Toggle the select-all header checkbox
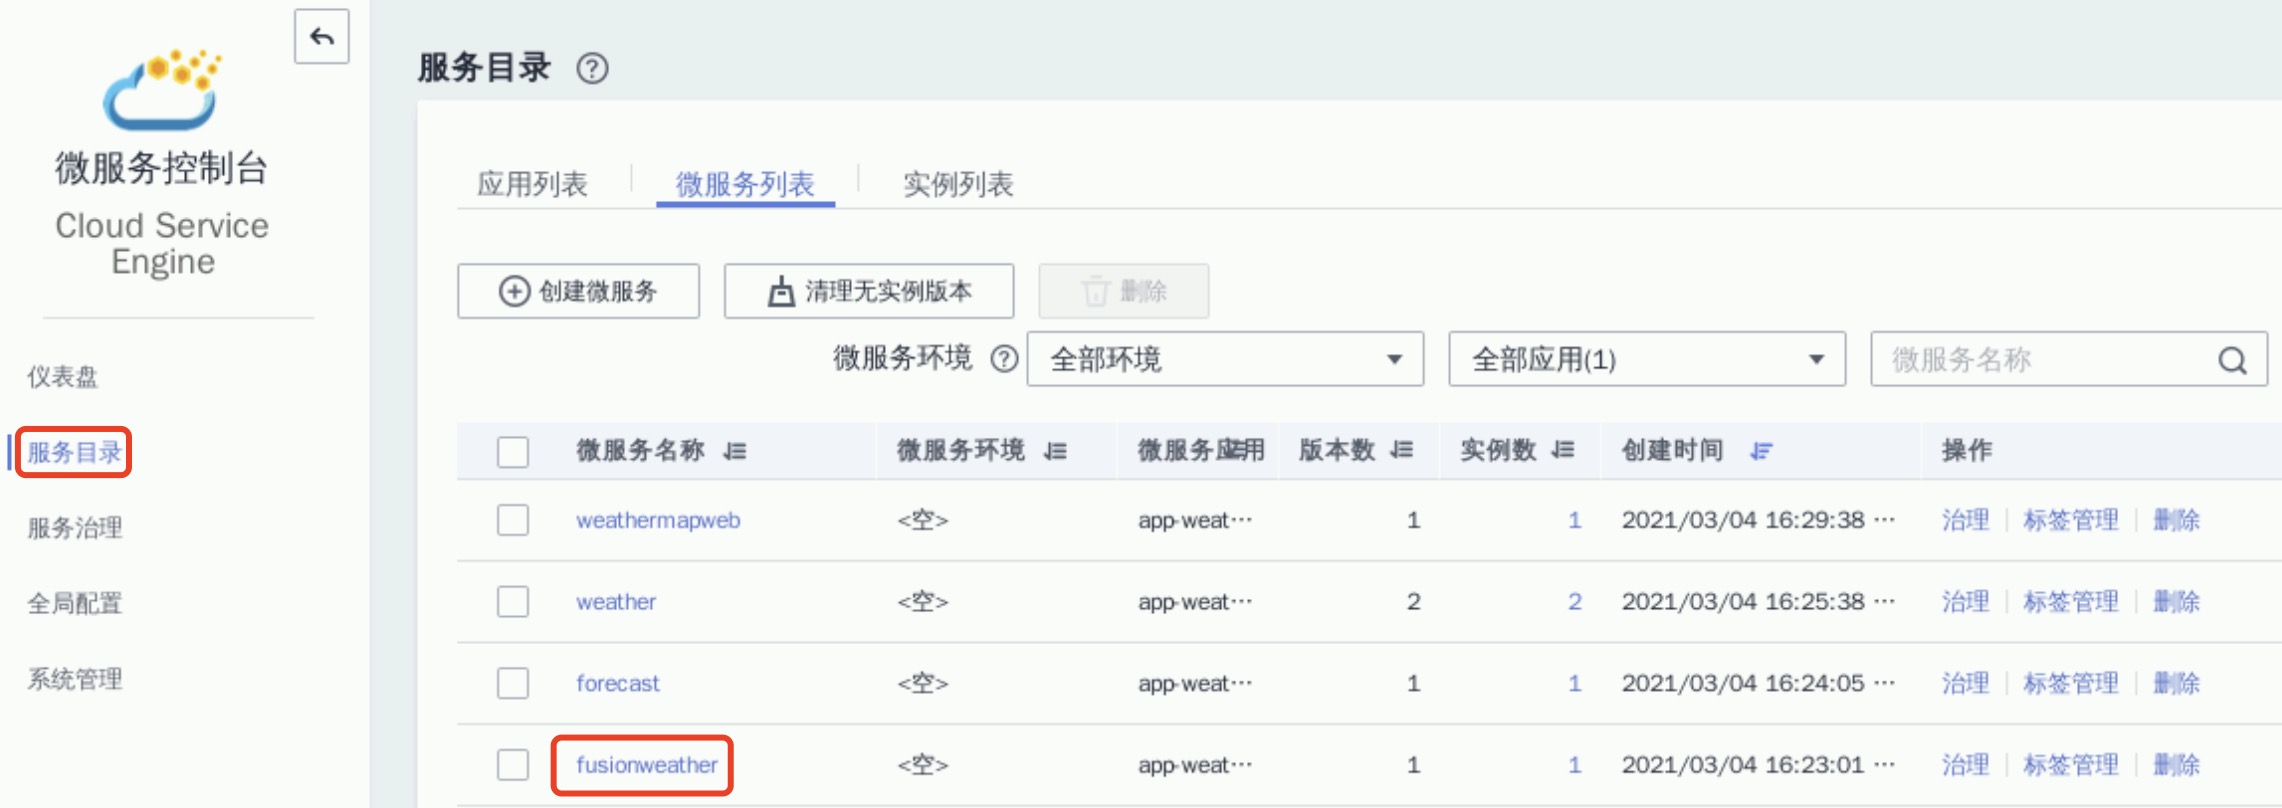 [x=513, y=452]
